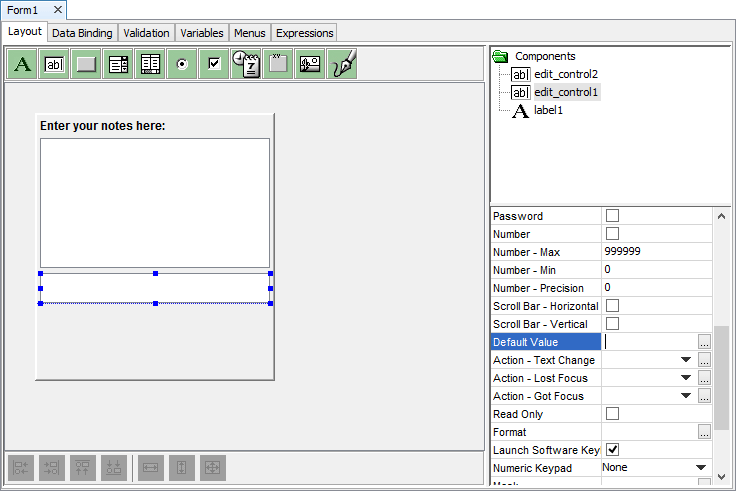Open the Numeric Keypad dropdown
This screenshot has width=736, height=491.
701,468
